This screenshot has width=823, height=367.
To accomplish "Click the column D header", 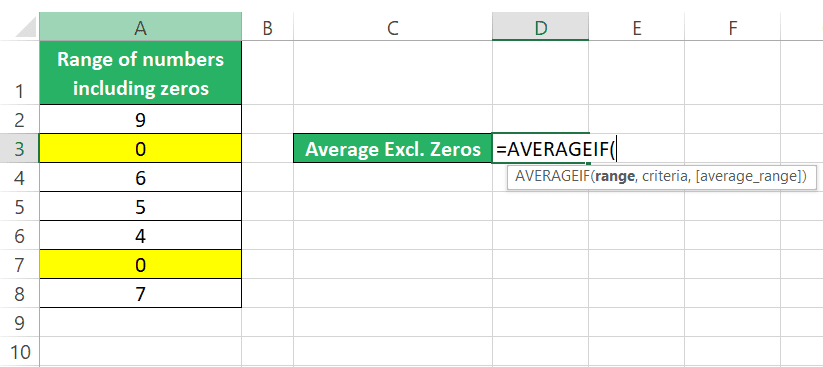I will point(540,27).
